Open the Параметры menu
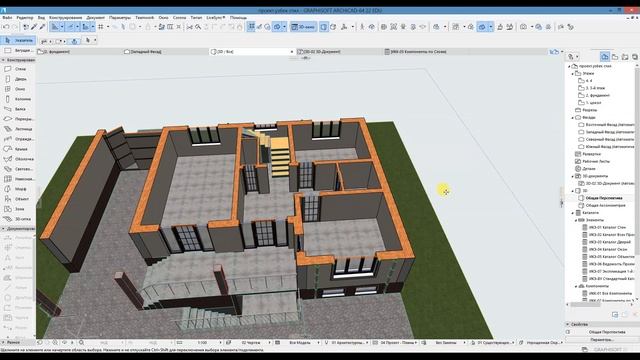 point(120,18)
